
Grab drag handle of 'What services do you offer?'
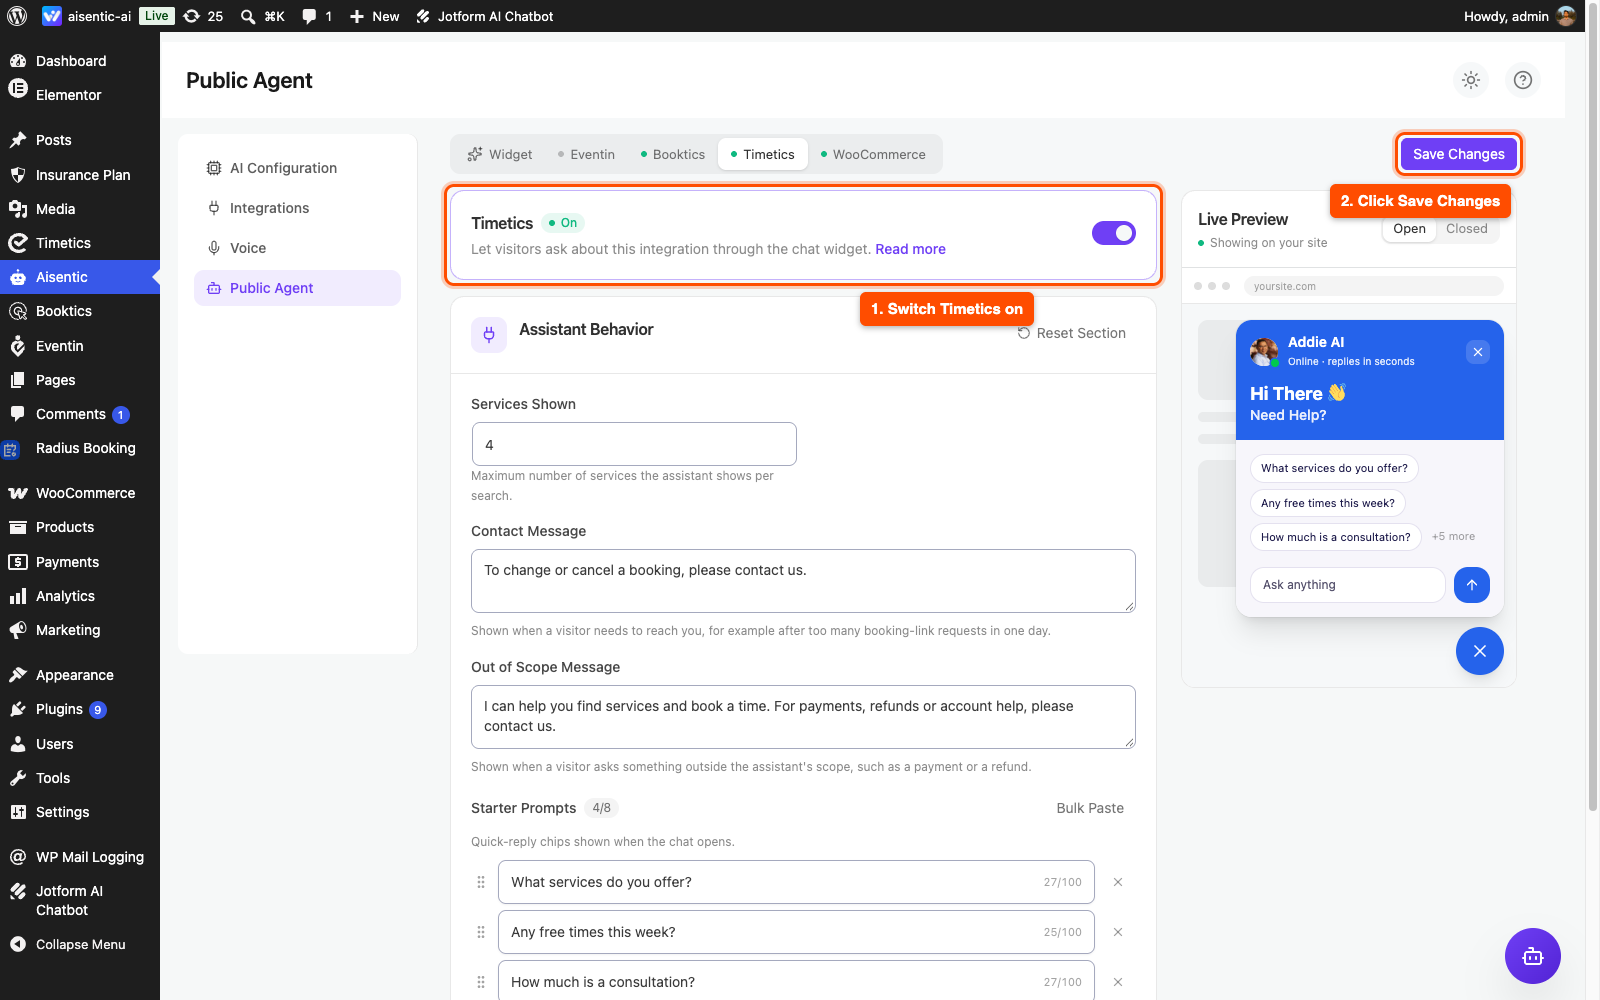(481, 882)
